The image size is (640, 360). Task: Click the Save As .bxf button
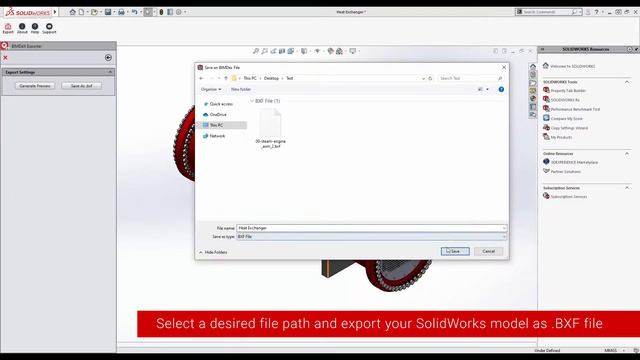[x=82, y=86]
